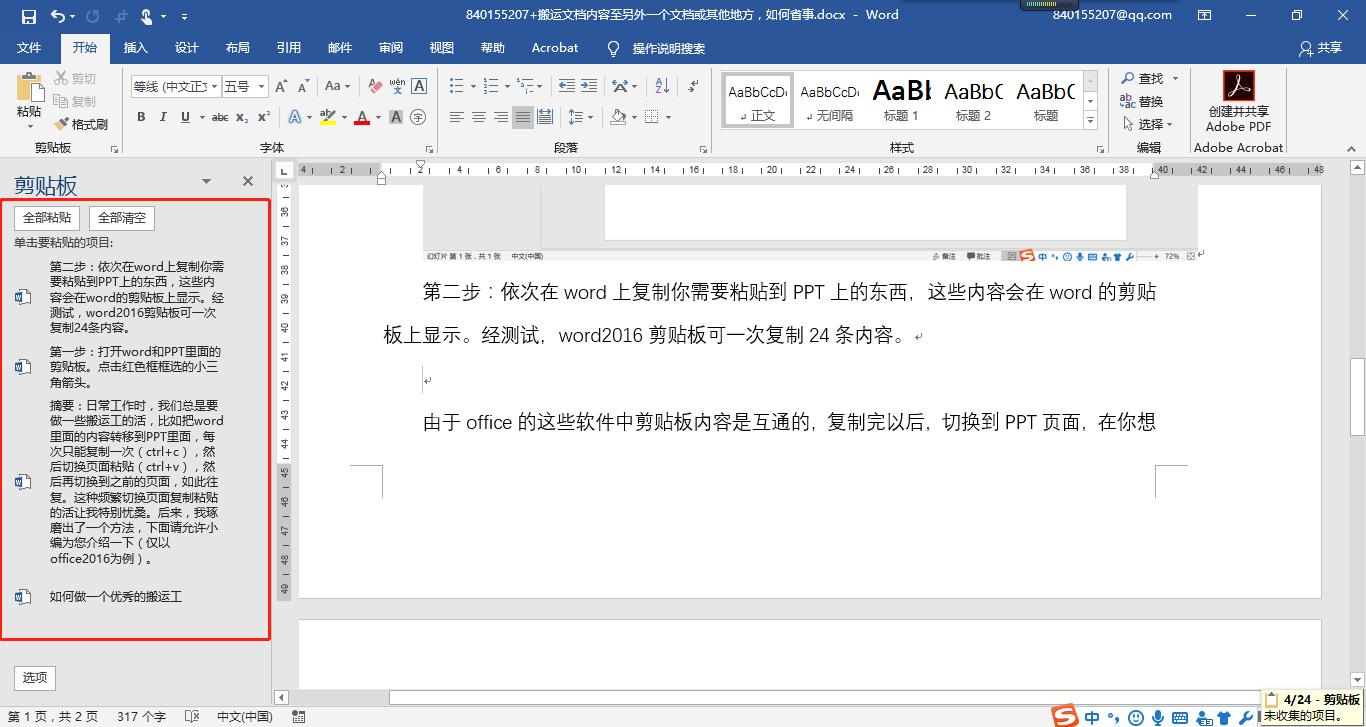Image resolution: width=1366 pixels, height=727 pixels.
Task: Switch to the 插入 ribbon tab
Action: pyautogui.click(x=136, y=47)
